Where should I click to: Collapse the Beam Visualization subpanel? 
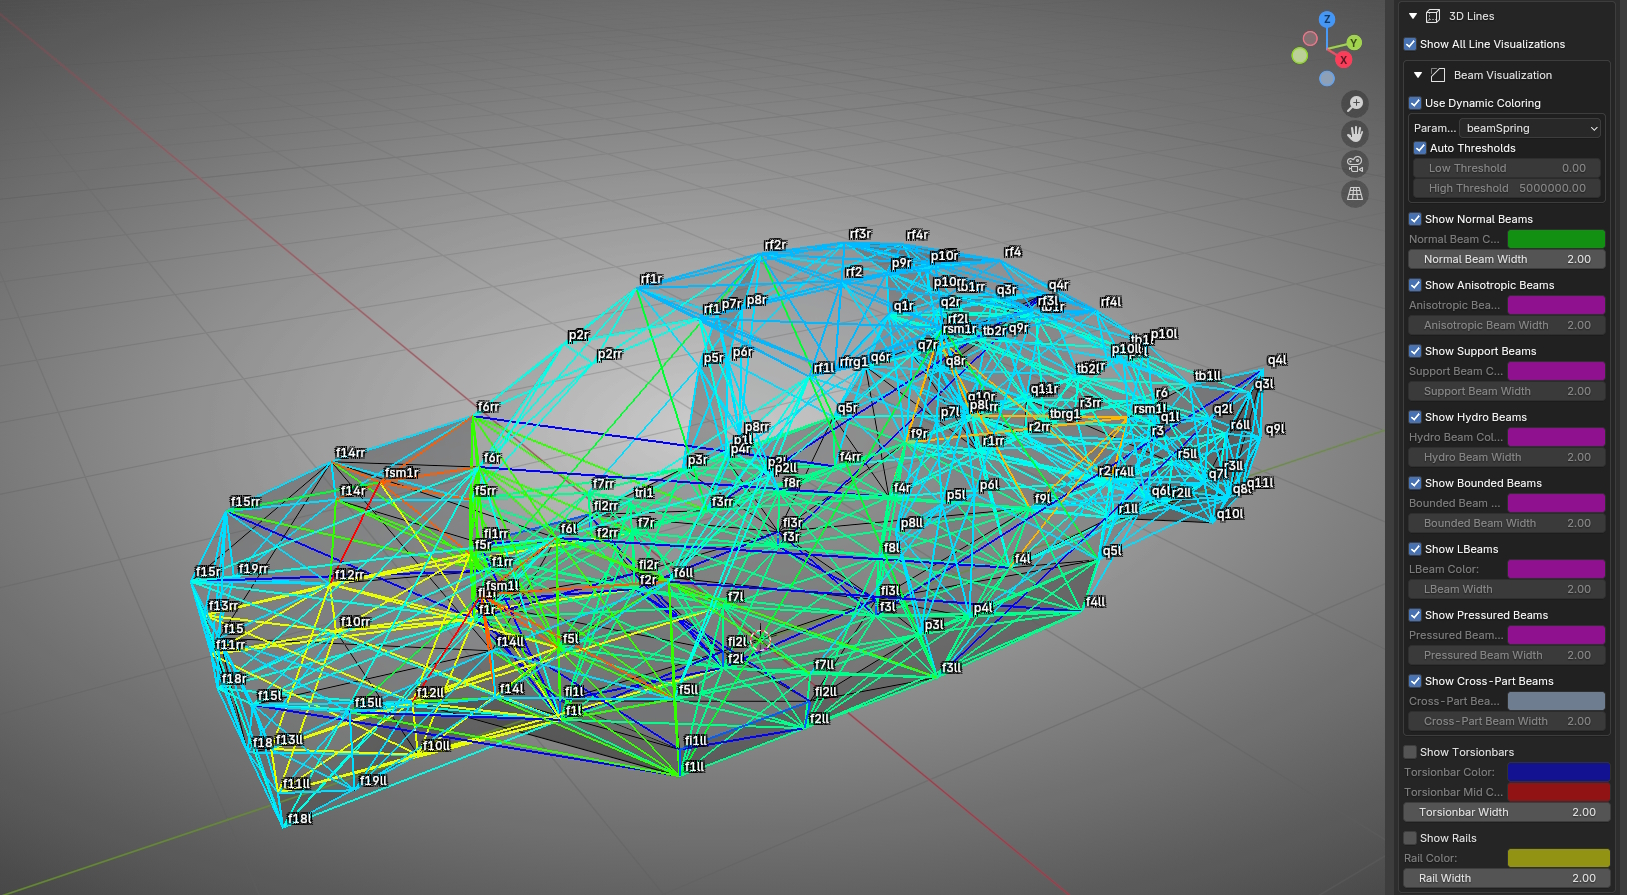coord(1418,75)
